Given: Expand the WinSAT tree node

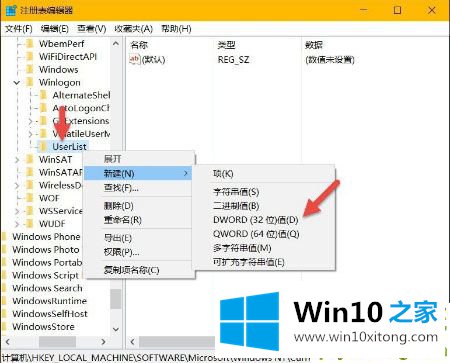Looking at the screenshot, I should 17,160.
